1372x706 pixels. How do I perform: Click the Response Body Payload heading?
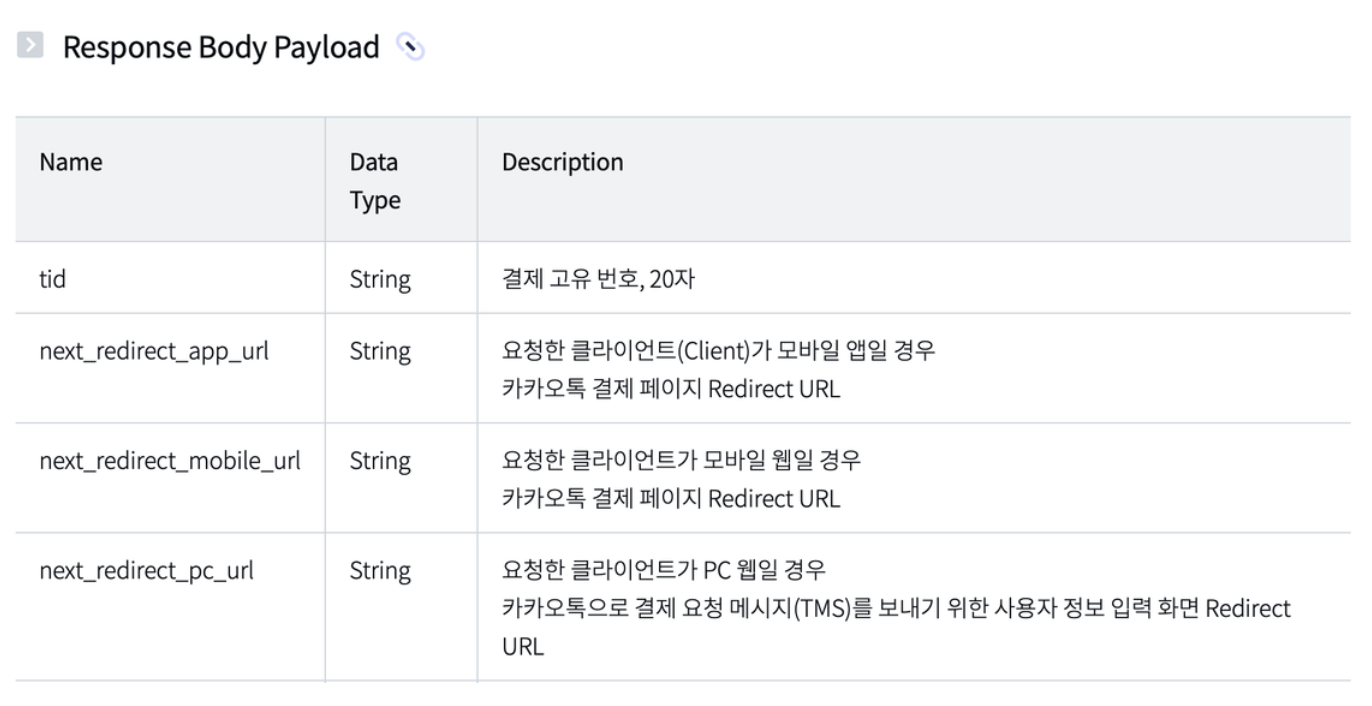(x=221, y=47)
